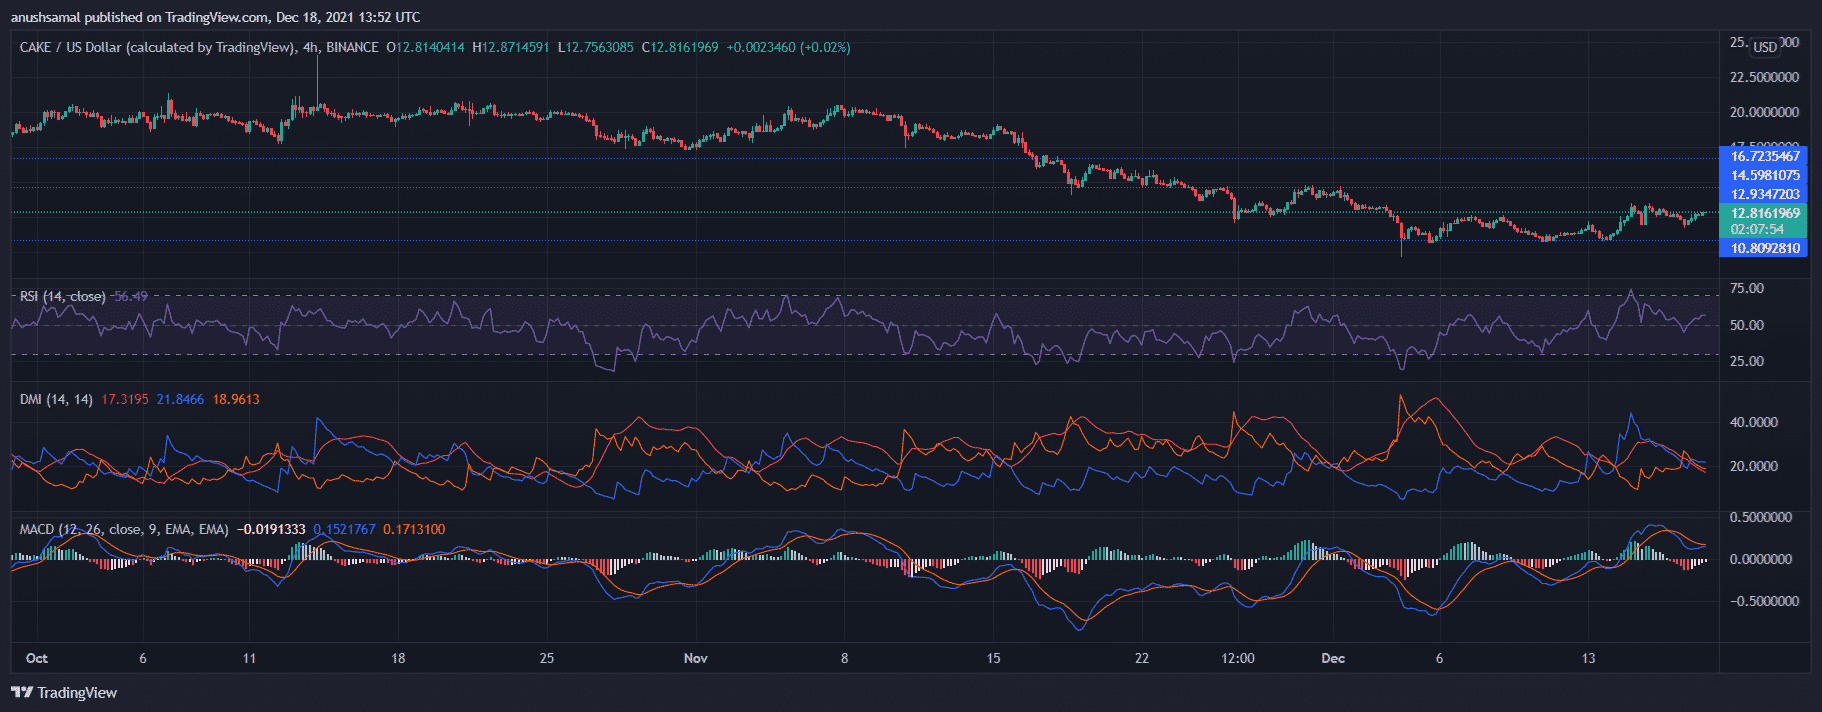1822x712 pixels.
Task: Select the RSI (14, close) indicator label
Action: (x=62, y=296)
